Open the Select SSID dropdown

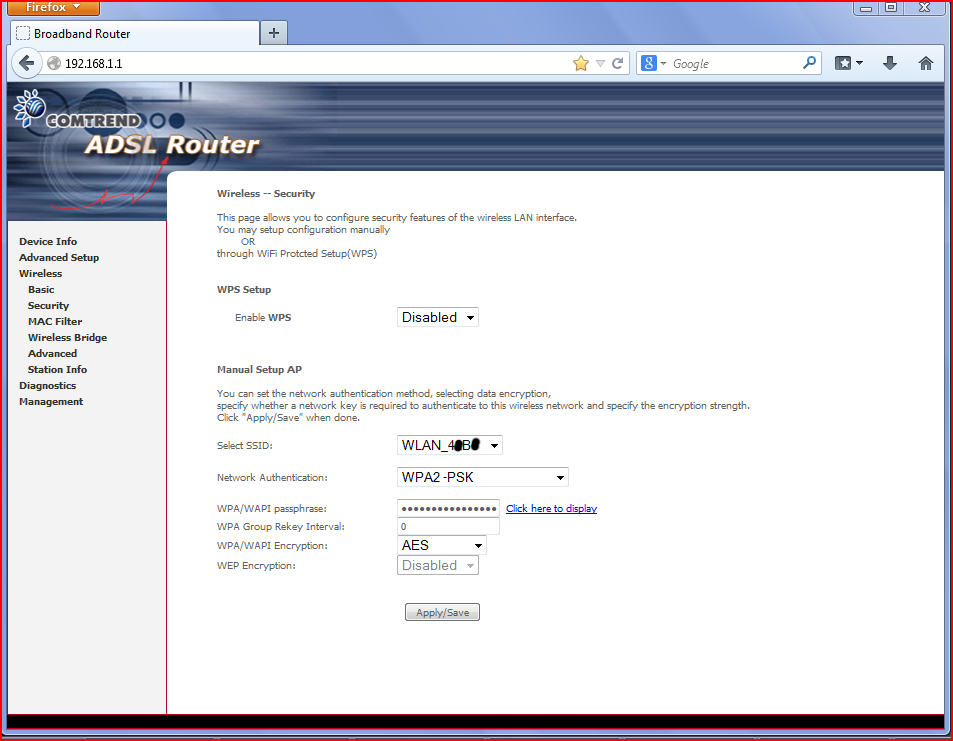coord(450,445)
